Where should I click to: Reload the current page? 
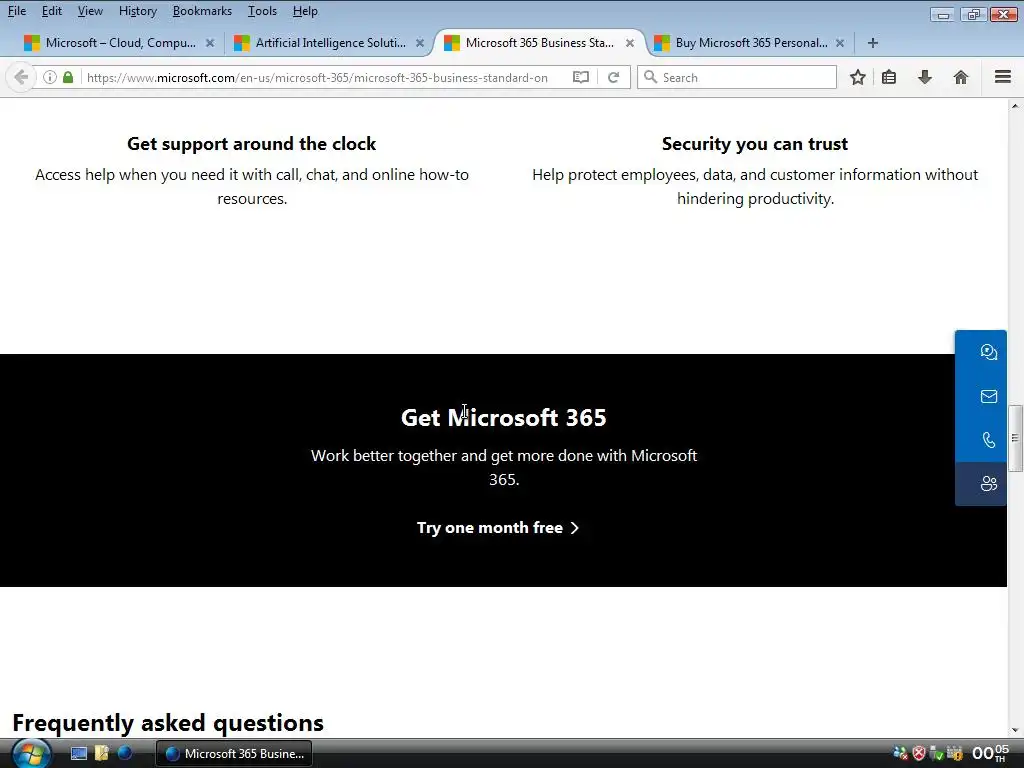pos(613,77)
